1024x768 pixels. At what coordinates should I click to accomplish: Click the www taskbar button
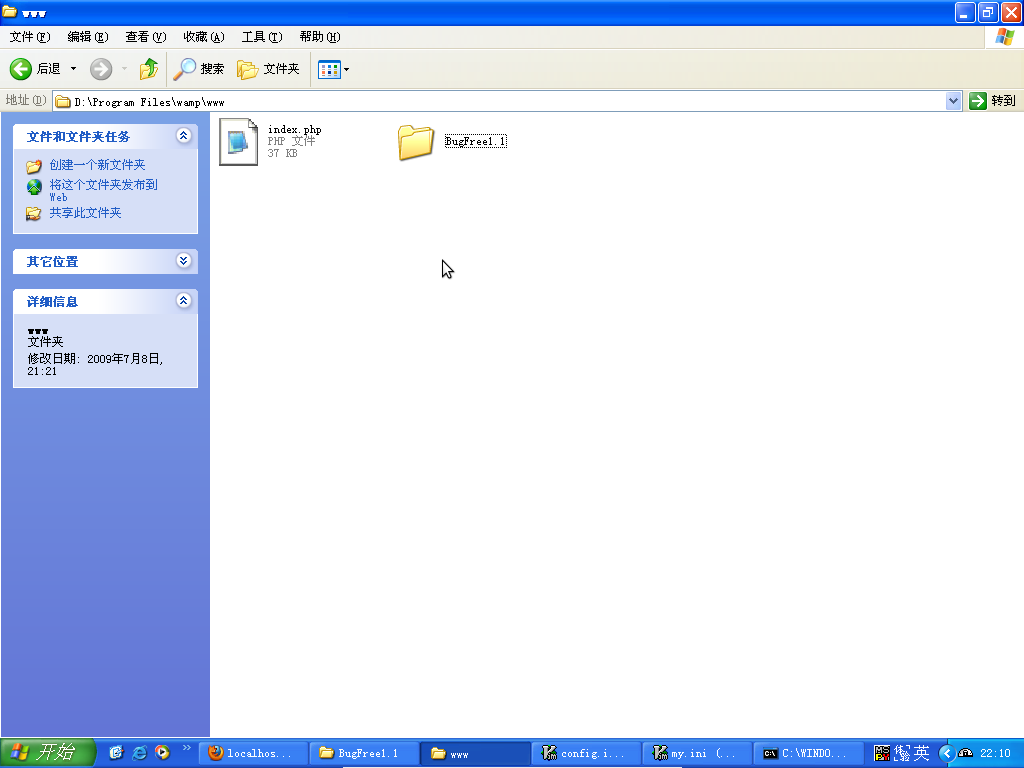tap(475, 753)
